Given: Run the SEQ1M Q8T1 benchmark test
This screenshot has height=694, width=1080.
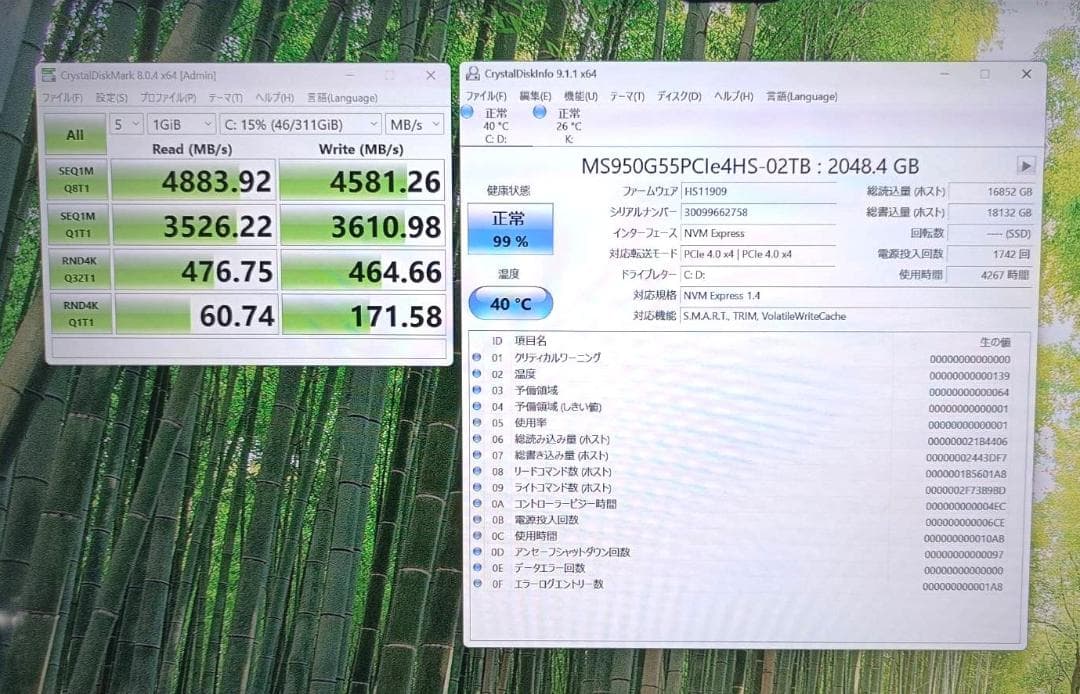Looking at the screenshot, I should pos(75,181).
